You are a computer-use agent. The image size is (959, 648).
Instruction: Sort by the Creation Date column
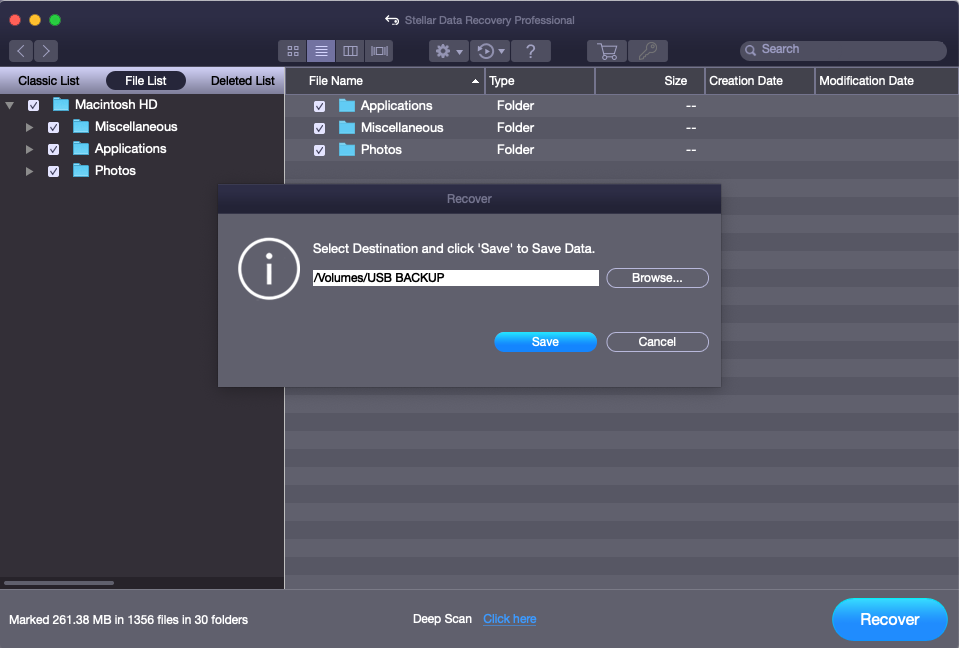tap(760, 81)
